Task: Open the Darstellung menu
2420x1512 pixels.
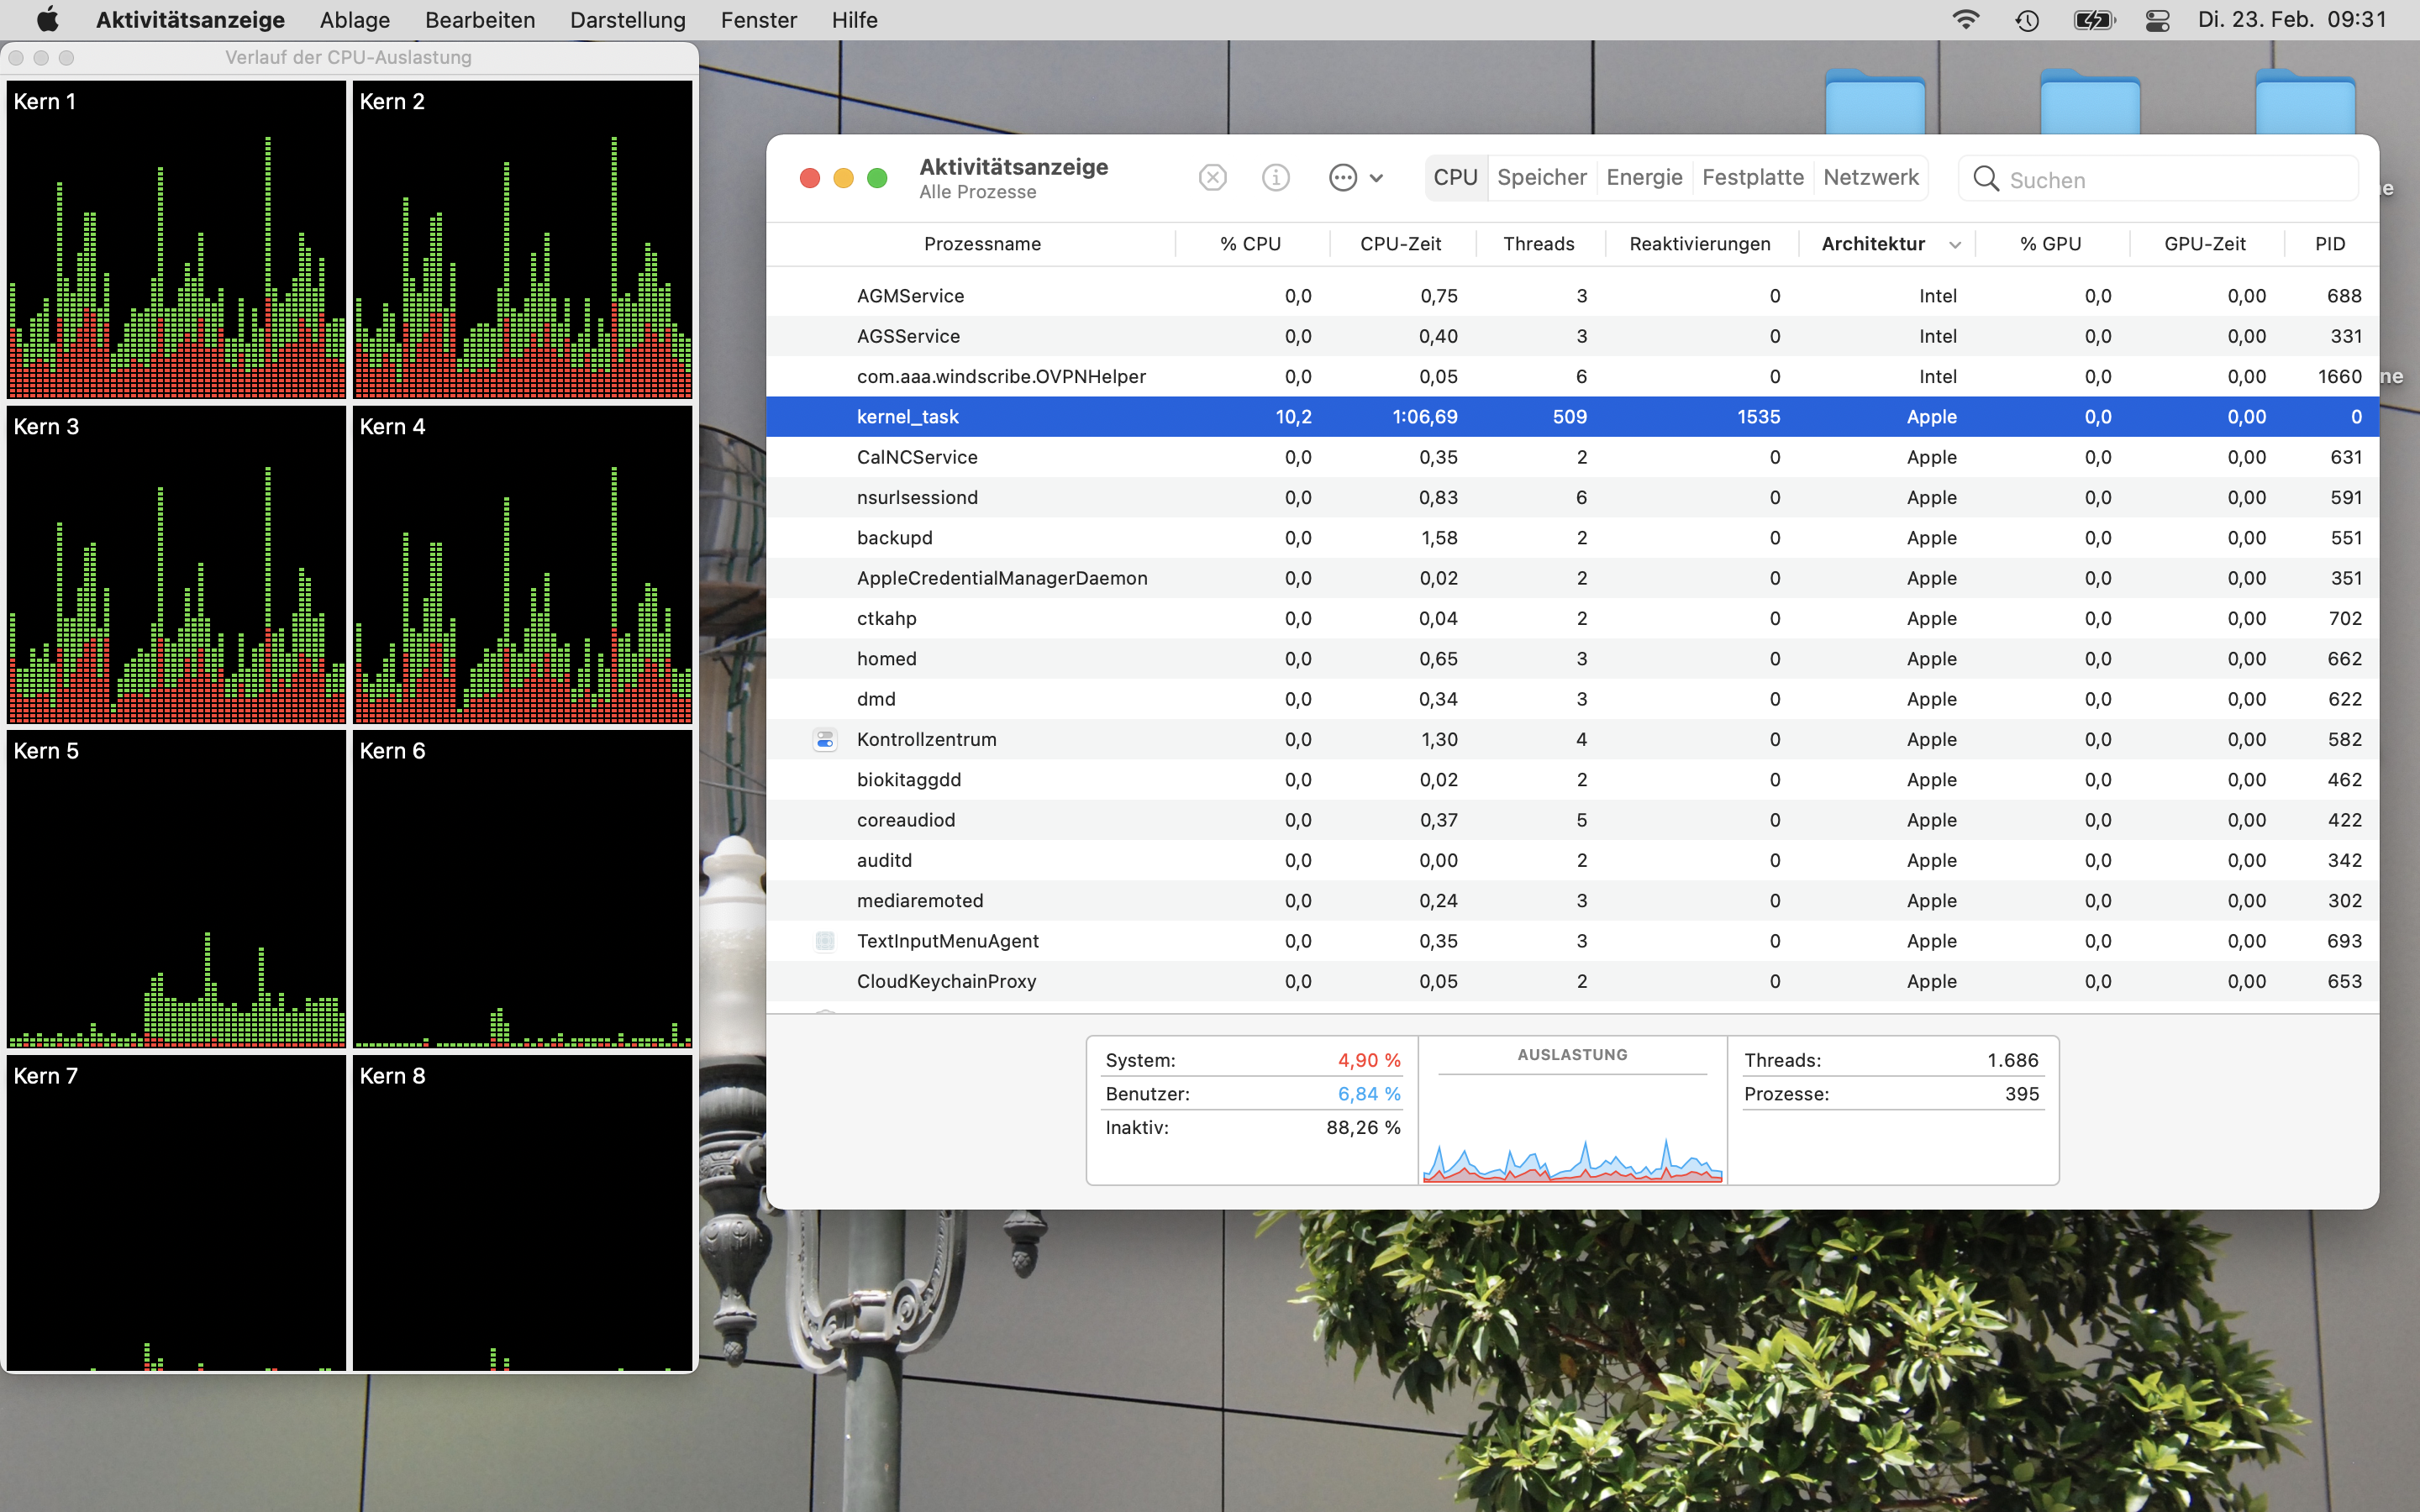Action: click(x=627, y=20)
